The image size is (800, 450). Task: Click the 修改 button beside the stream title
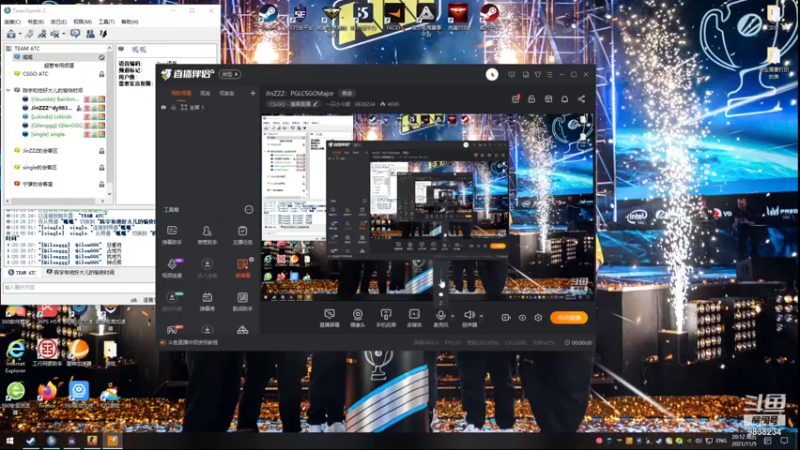pyautogui.click(x=347, y=93)
